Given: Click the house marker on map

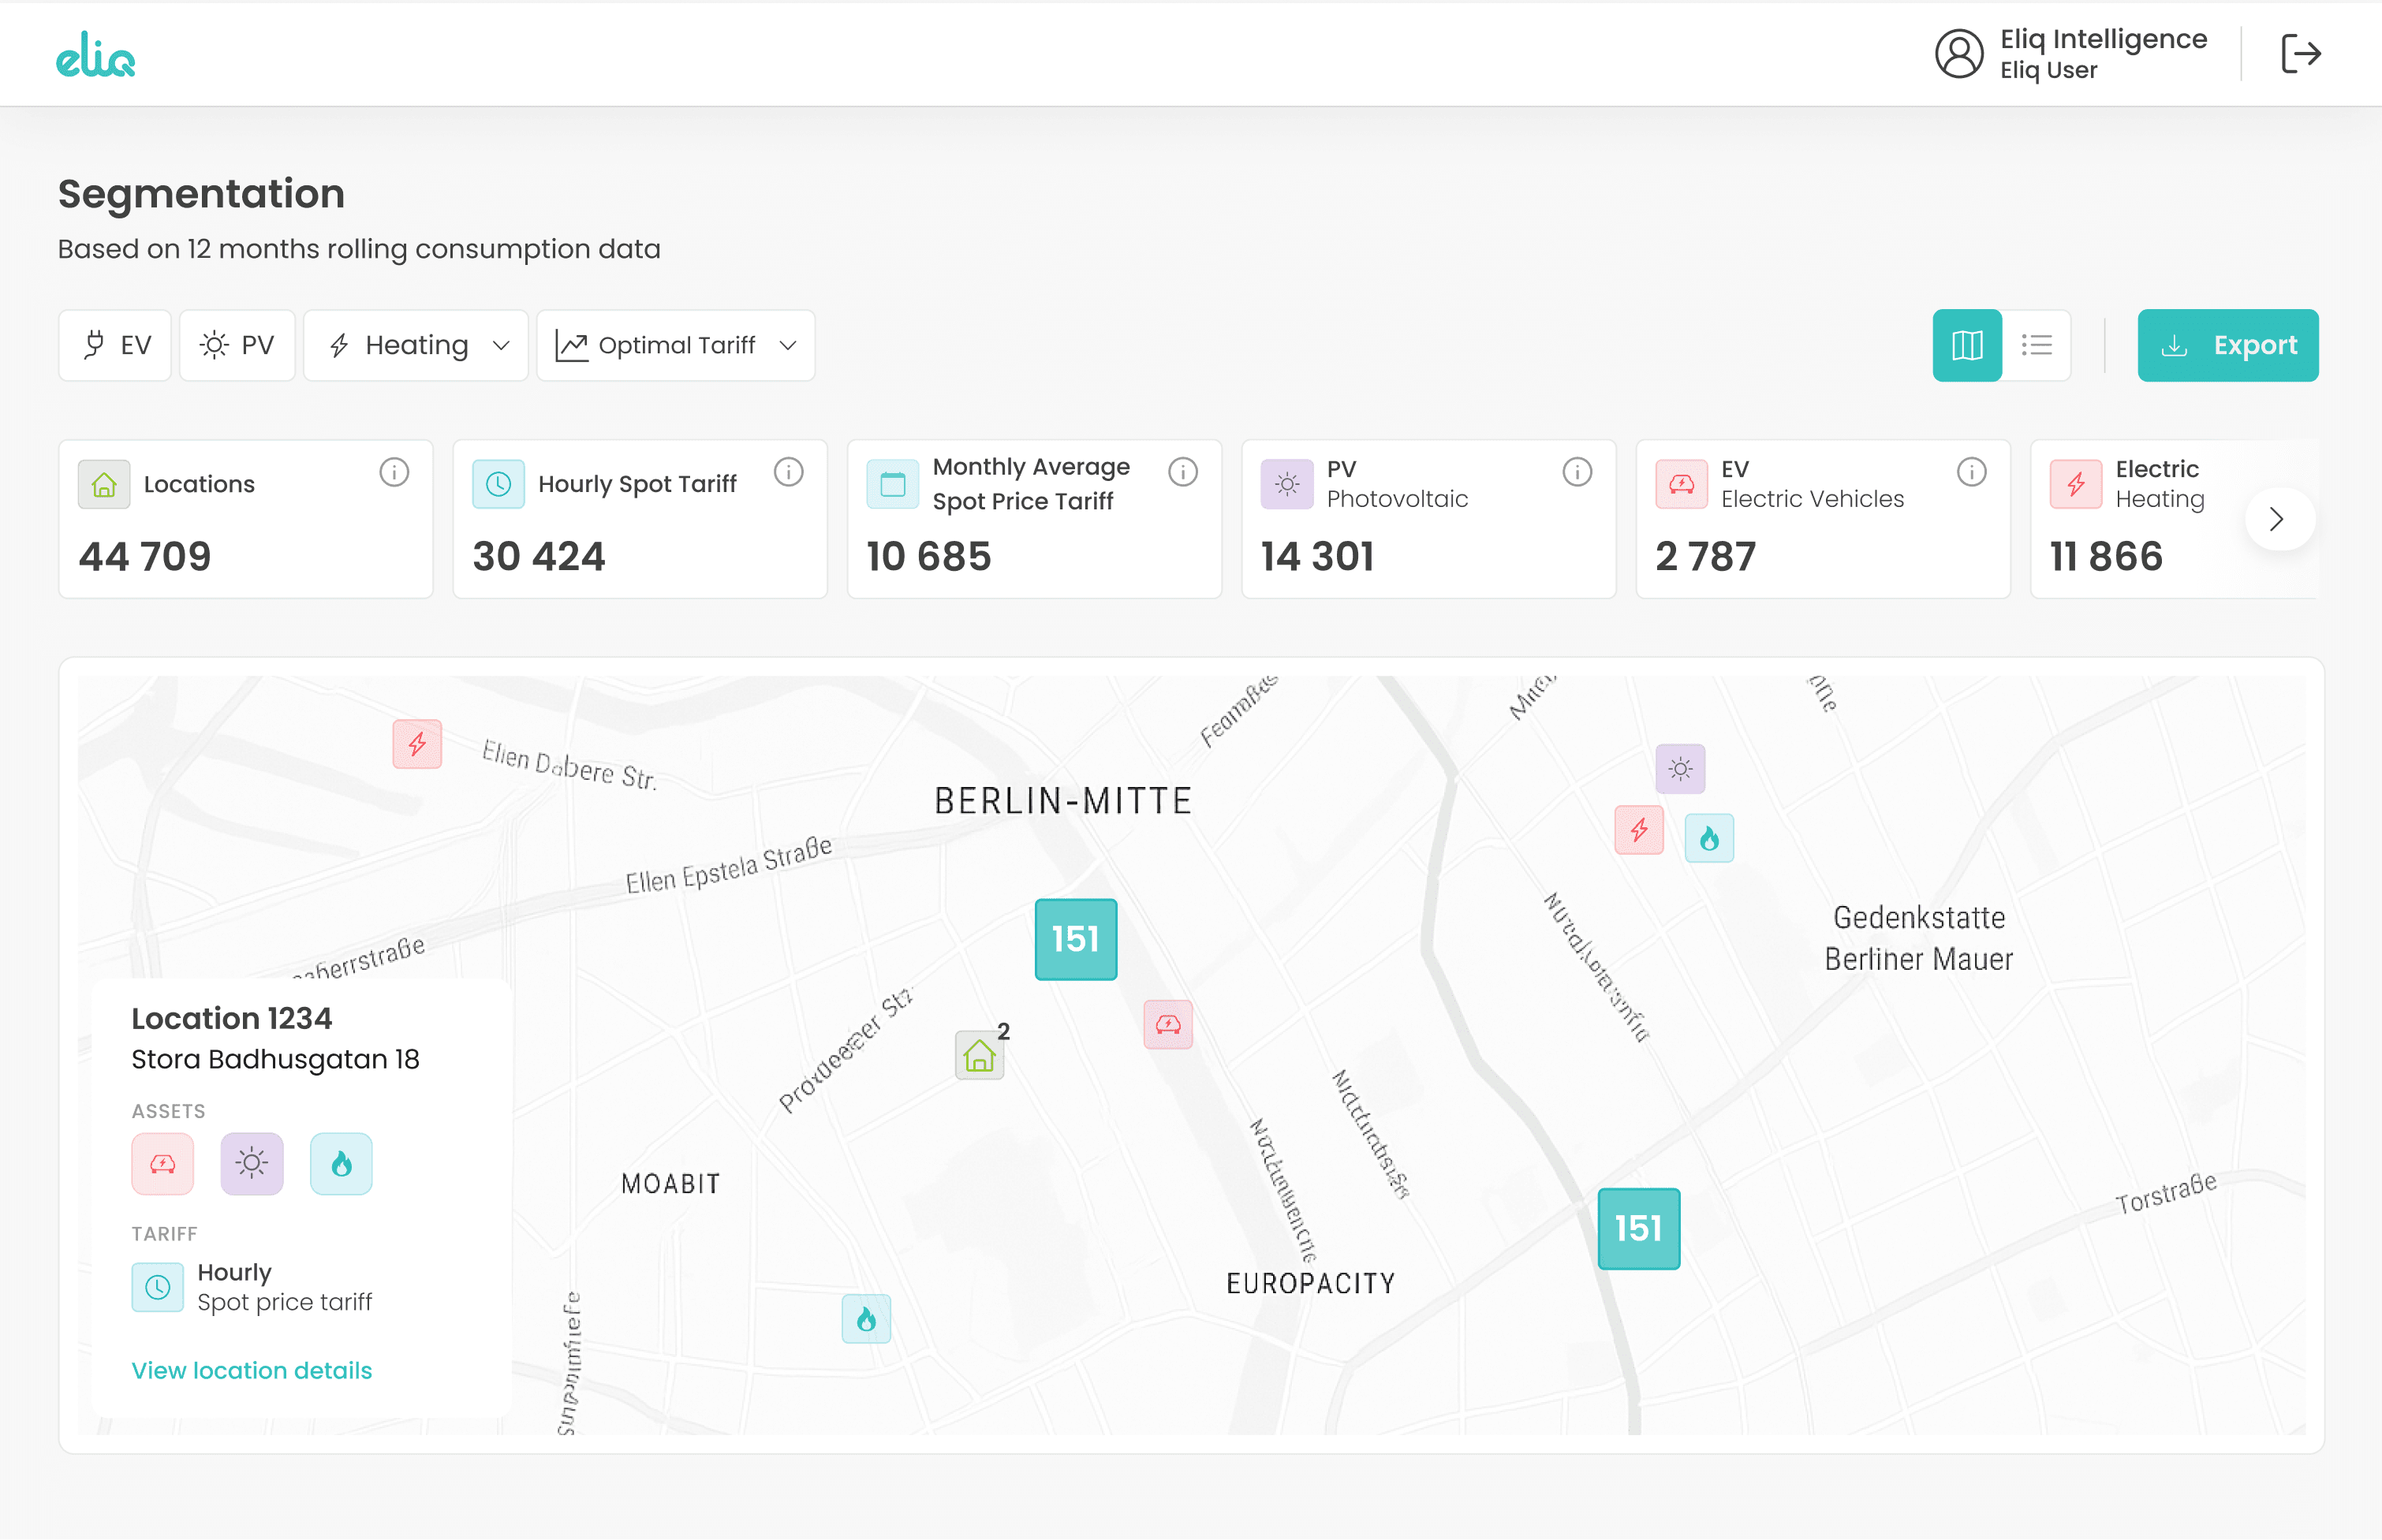Looking at the screenshot, I should pyautogui.click(x=979, y=1056).
